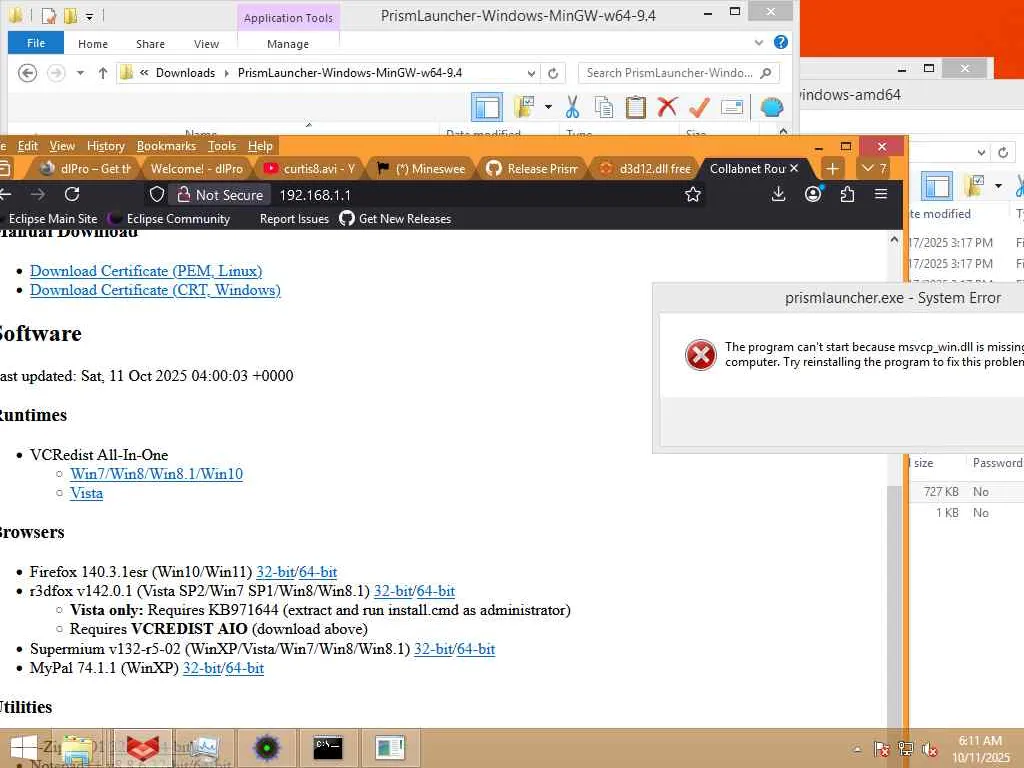Click Download Certificate (CRT, Windows) link
The height and width of the screenshot is (768, 1024).
[x=155, y=290]
